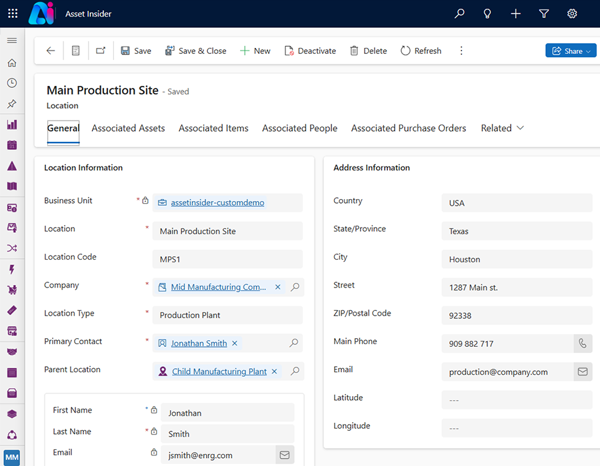600x466 pixels.
Task: Delete the record
Action: 368,51
